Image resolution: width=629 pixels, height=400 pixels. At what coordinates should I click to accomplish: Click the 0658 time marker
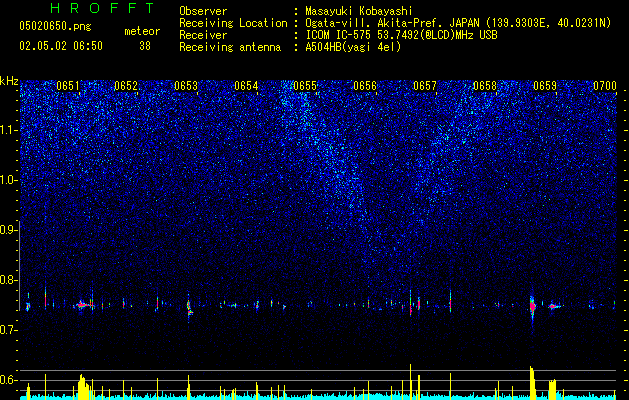point(485,86)
